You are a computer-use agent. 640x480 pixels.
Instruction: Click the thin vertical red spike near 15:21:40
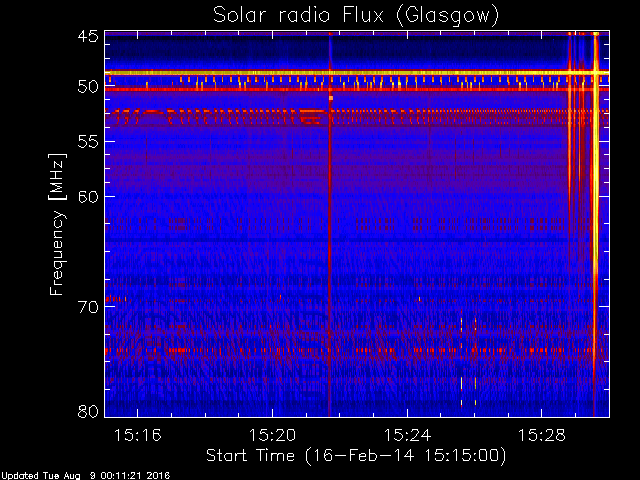click(329, 224)
